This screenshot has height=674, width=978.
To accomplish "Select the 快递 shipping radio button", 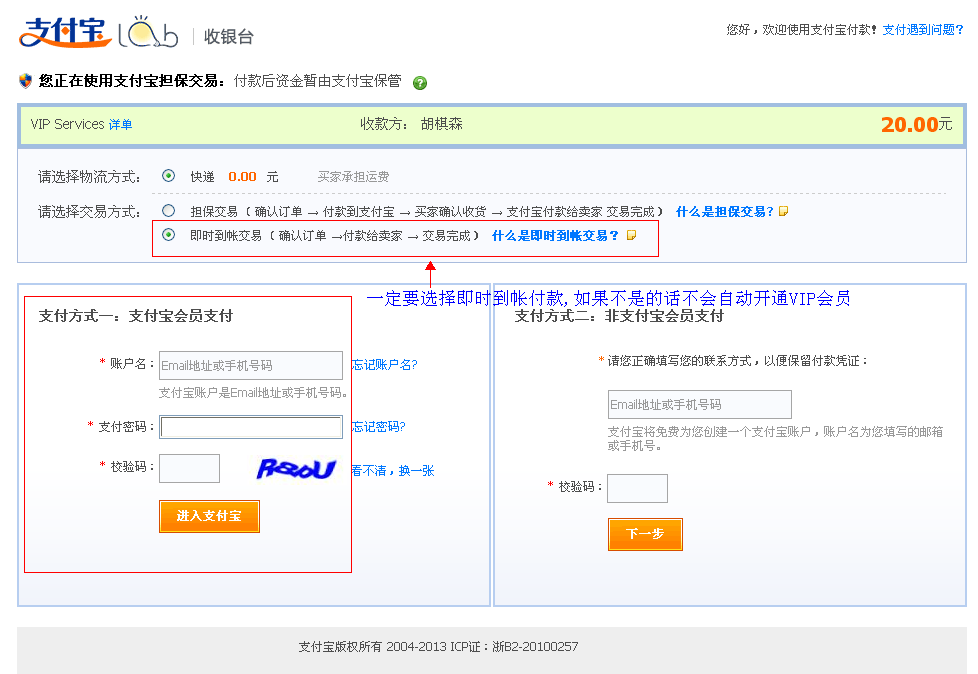I will click(x=168, y=176).
